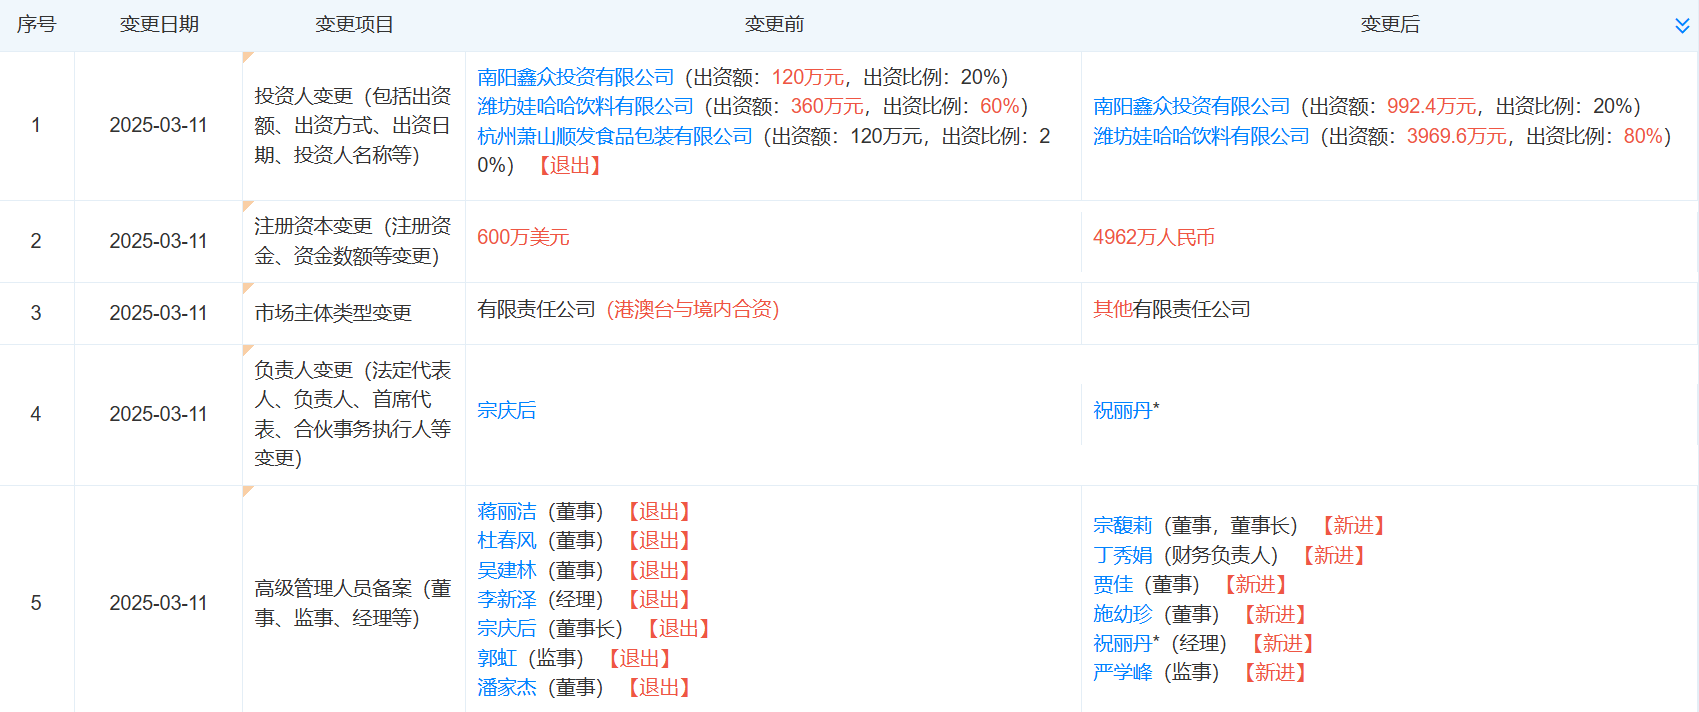Open 李新泽 manager link
This screenshot has height=712, width=1699.
[506, 599]
